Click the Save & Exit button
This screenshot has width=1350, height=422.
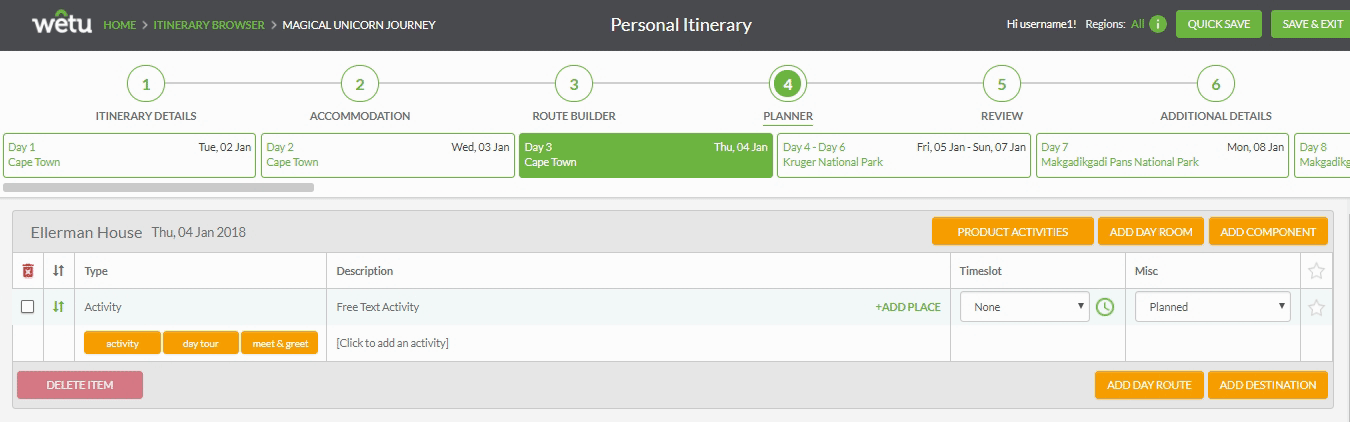(x=1311, y=24)
